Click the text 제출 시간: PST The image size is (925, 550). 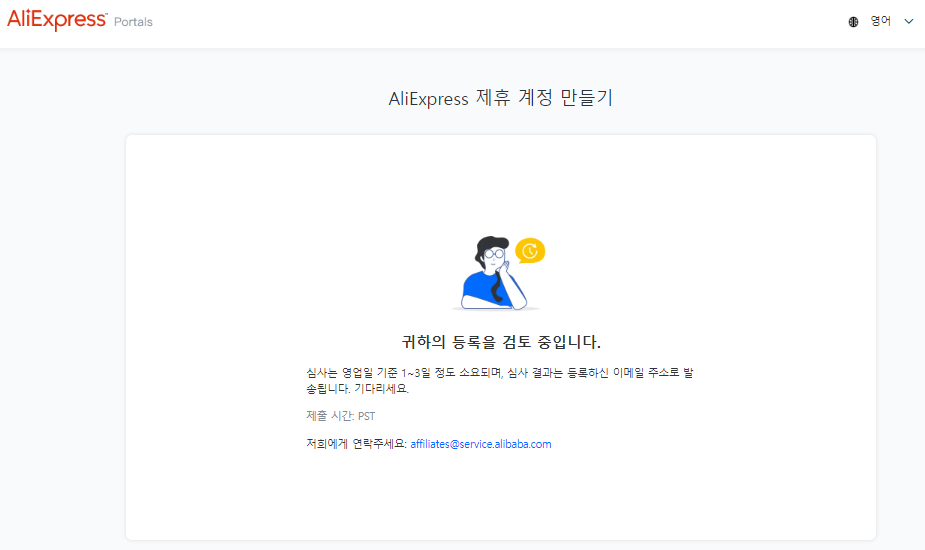point(340,416)
